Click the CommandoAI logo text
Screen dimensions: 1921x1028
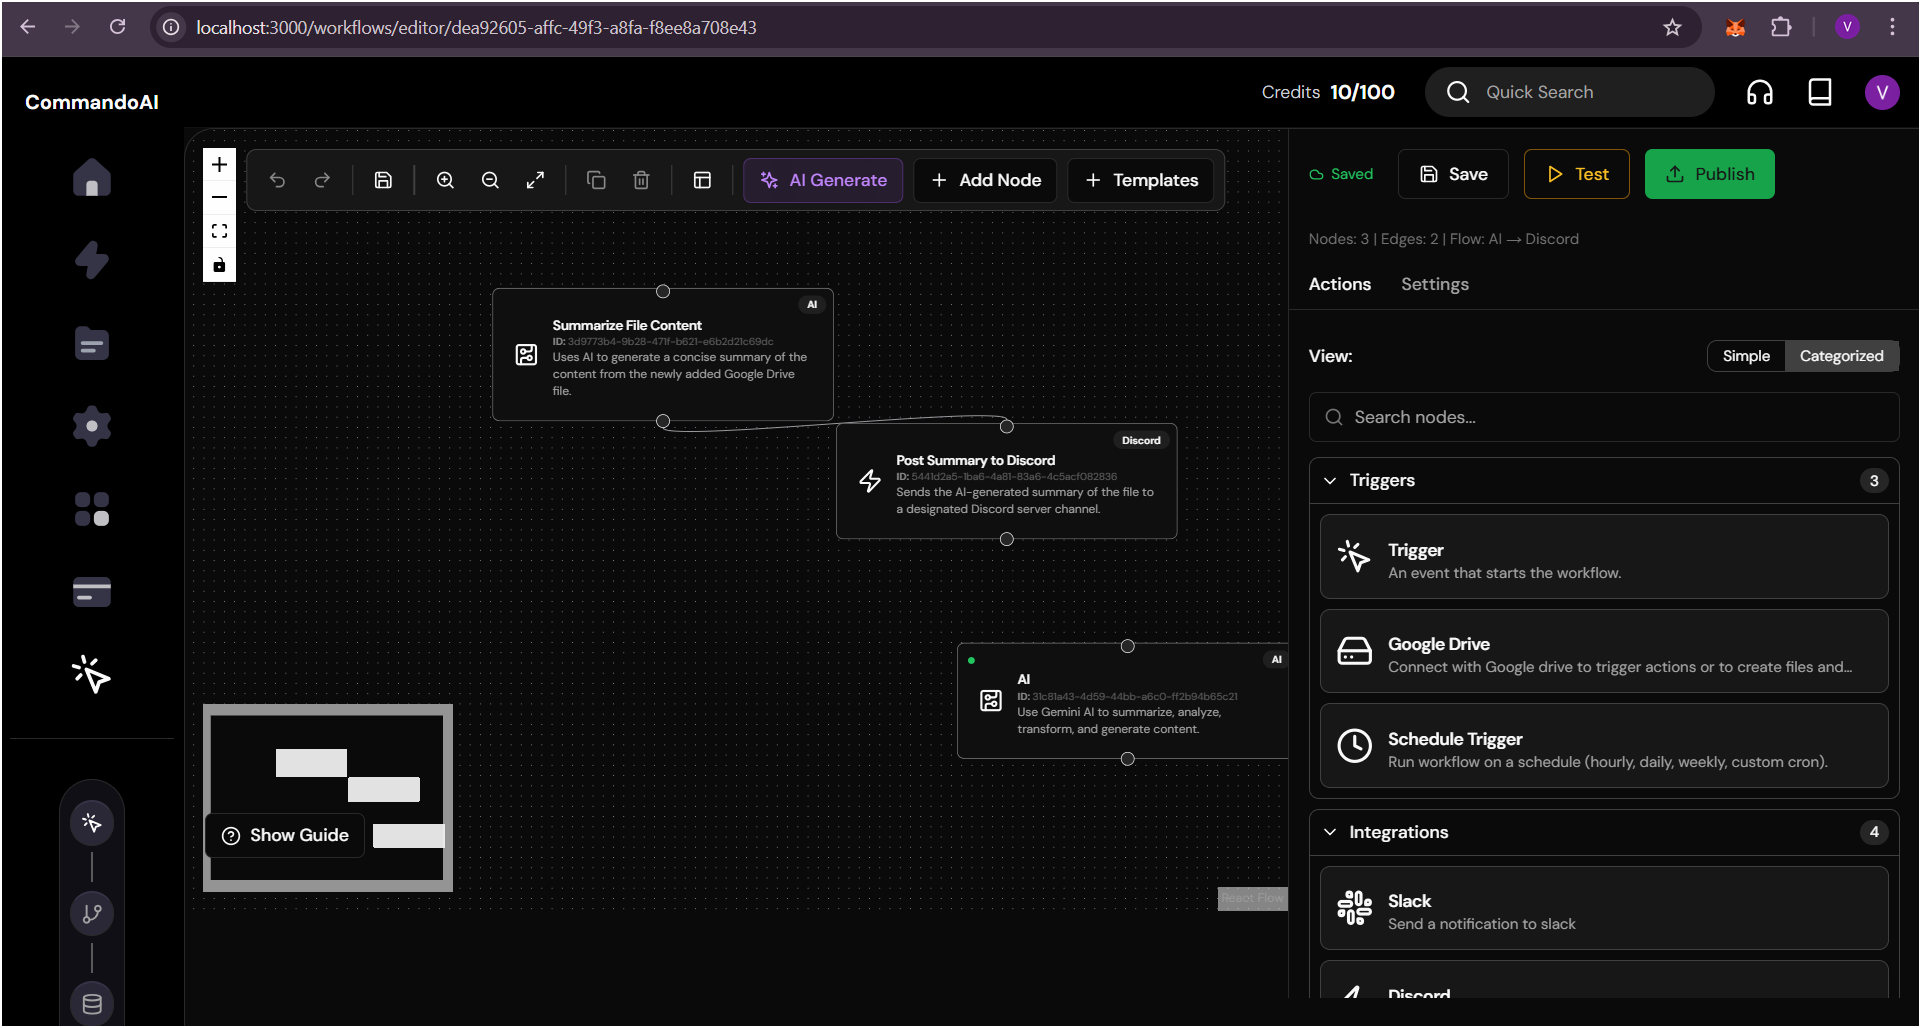(92, 102)
